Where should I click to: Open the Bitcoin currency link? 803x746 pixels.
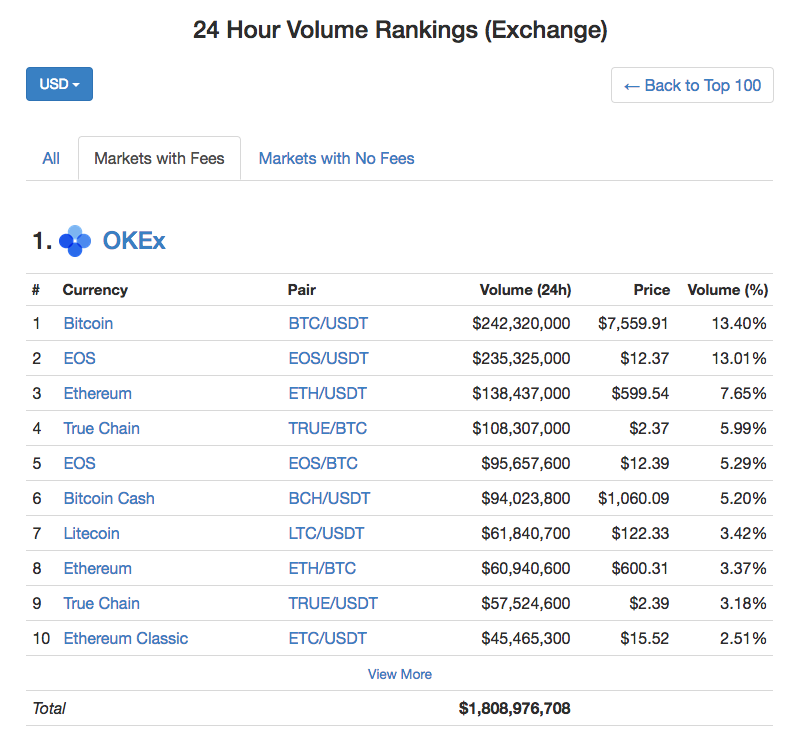(88, 324)
